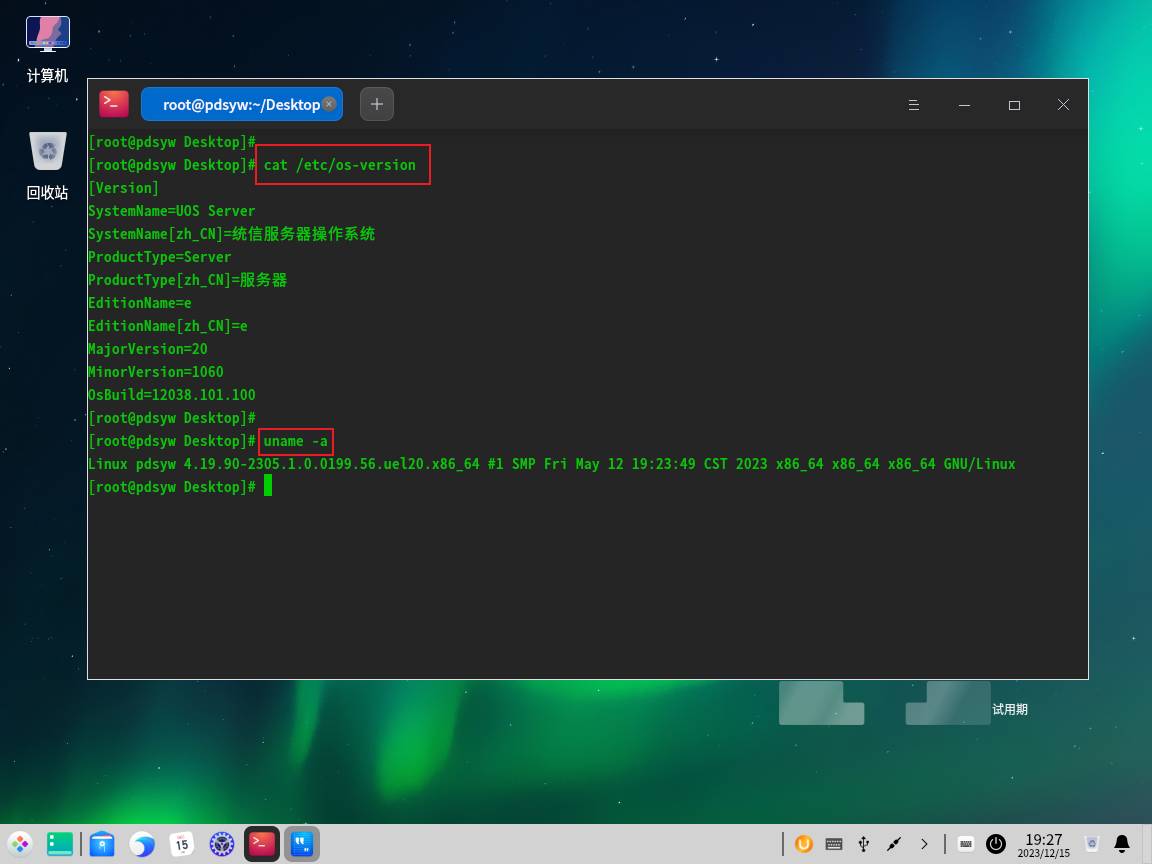This screenshot has width=1152, height=864.
Task: Add a new terminal tab
Action: coord(377,104)
